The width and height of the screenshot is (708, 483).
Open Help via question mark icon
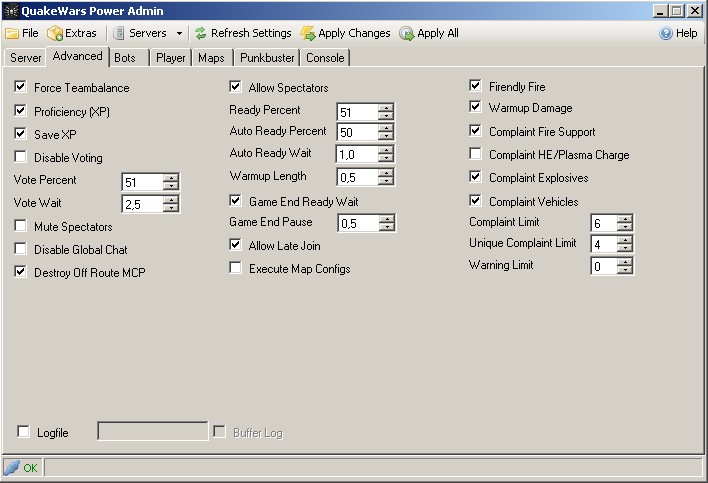coord(666,33)
